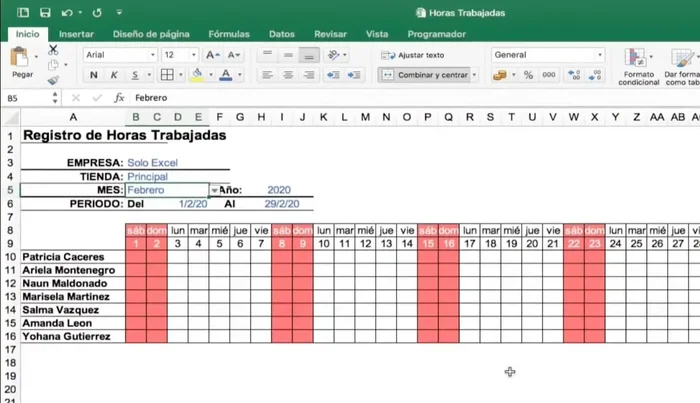Click the increase indent icon
This screenshot has height=403, width=700.
354,75
